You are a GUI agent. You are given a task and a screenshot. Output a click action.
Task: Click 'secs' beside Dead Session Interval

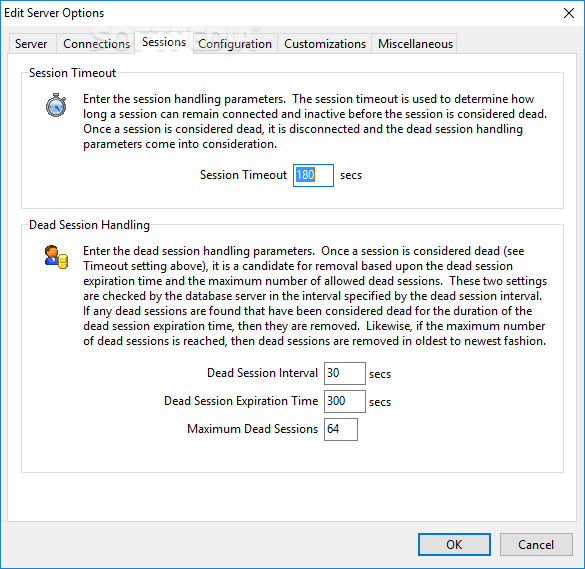380,374
